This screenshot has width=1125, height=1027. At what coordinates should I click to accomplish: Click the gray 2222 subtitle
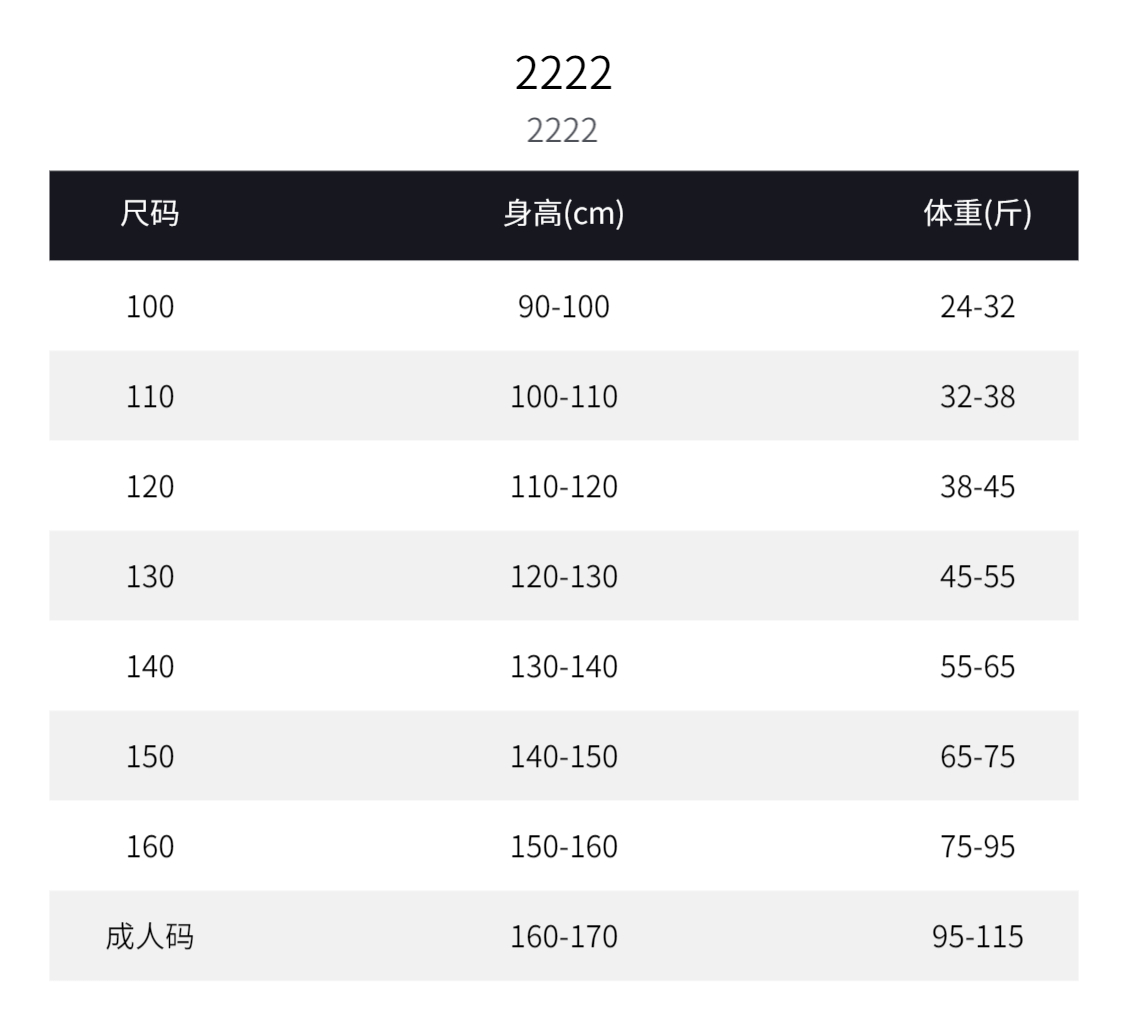562,131
